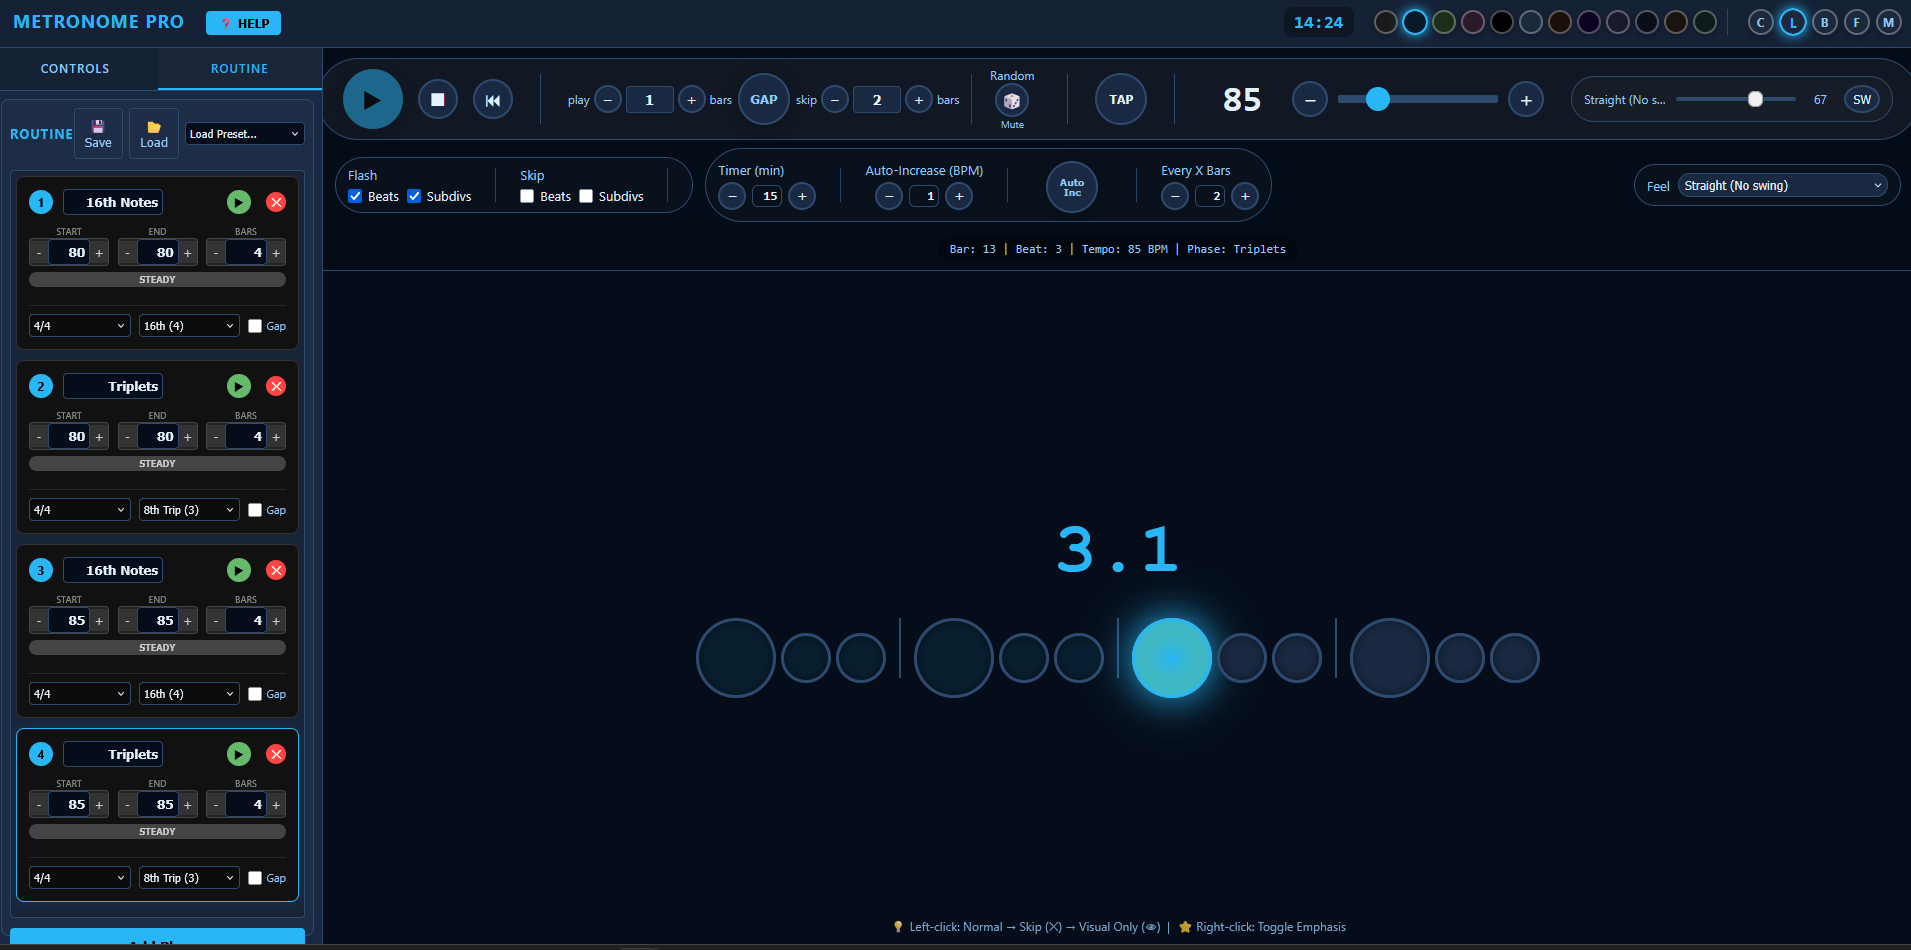This screenshot has height=950, width=1911.
Task: Open section 1 time signature dropdown
Action: click(80, 326)
